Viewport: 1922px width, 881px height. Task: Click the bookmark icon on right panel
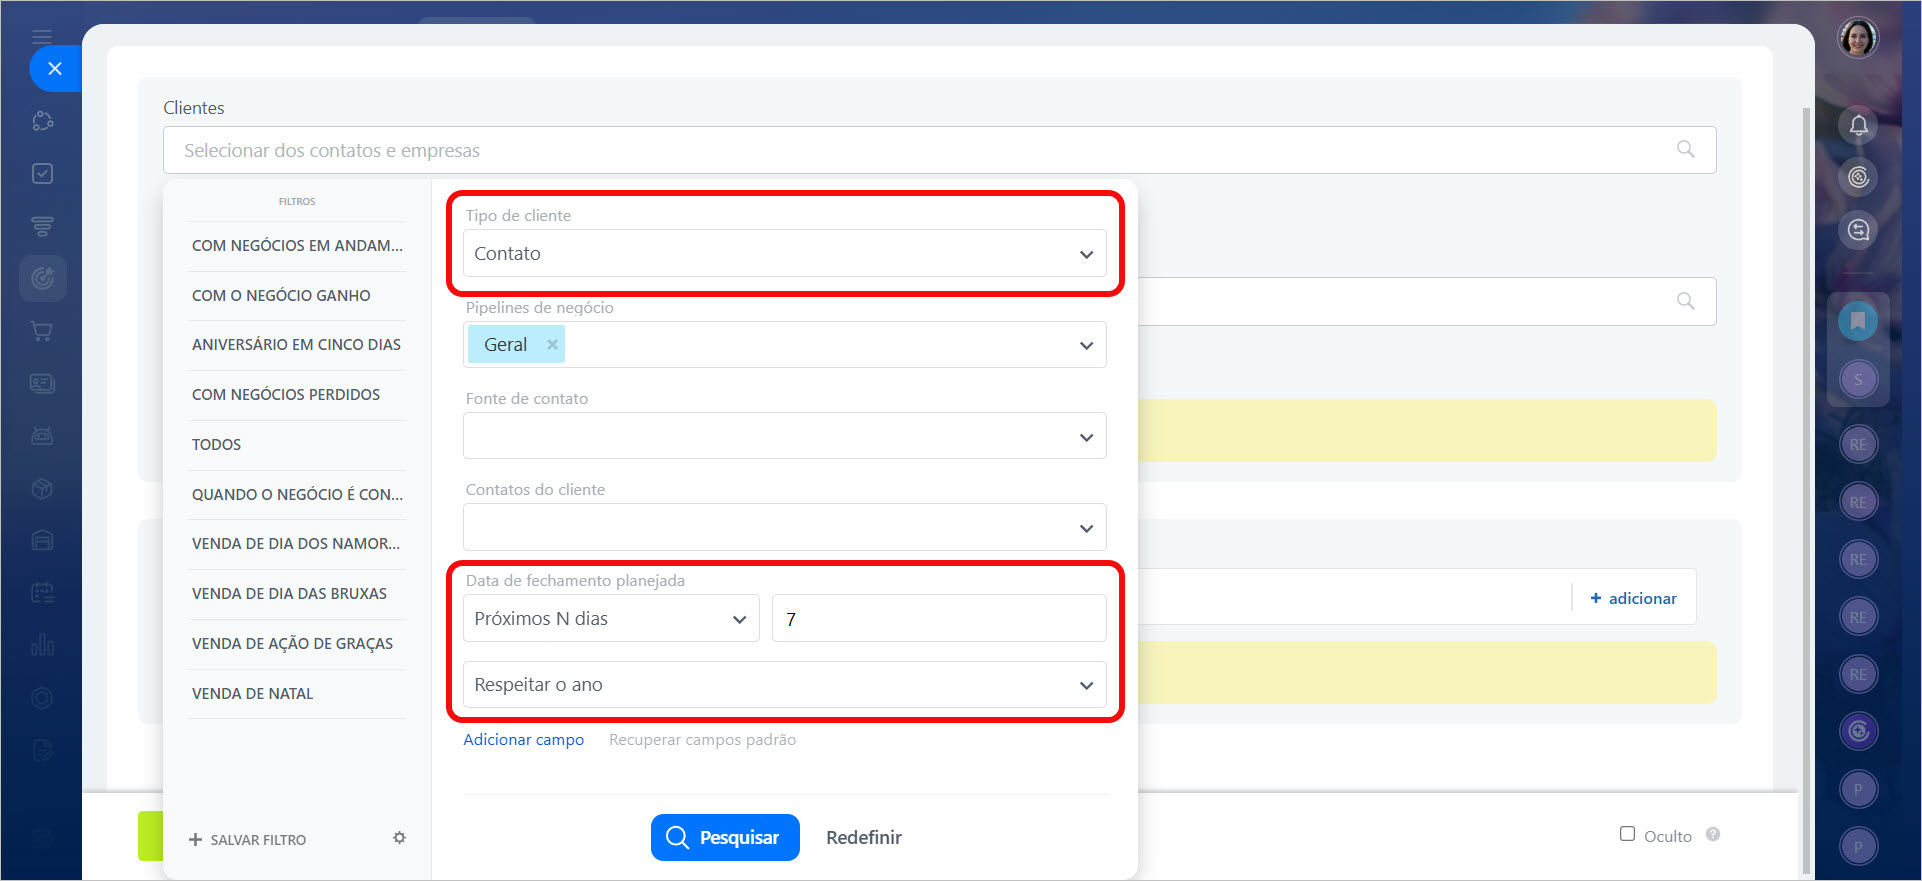(1858, 321)
